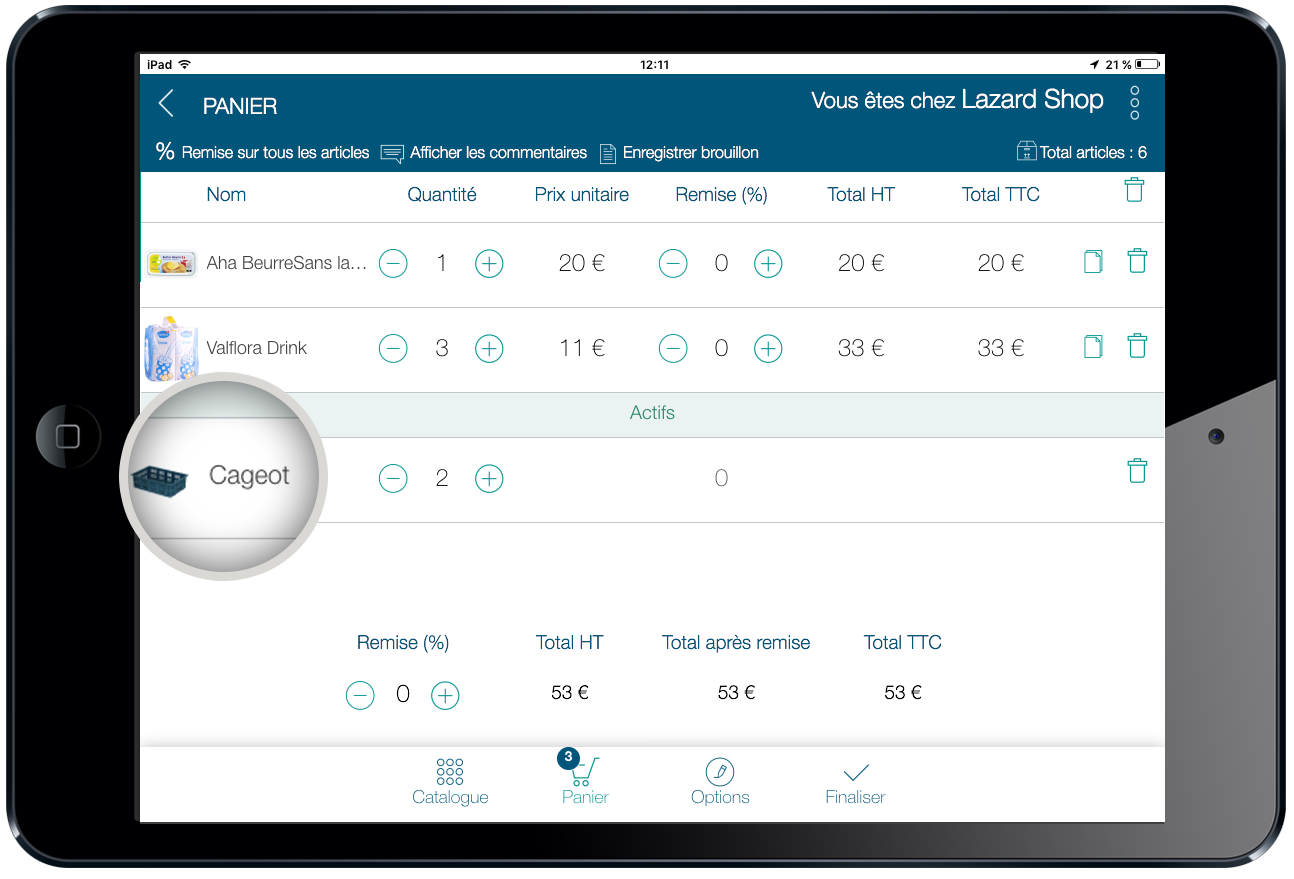Open the note icon for Aha Beurre
This screenshot has width=1294, height=879.
(x=1093, y=262)
